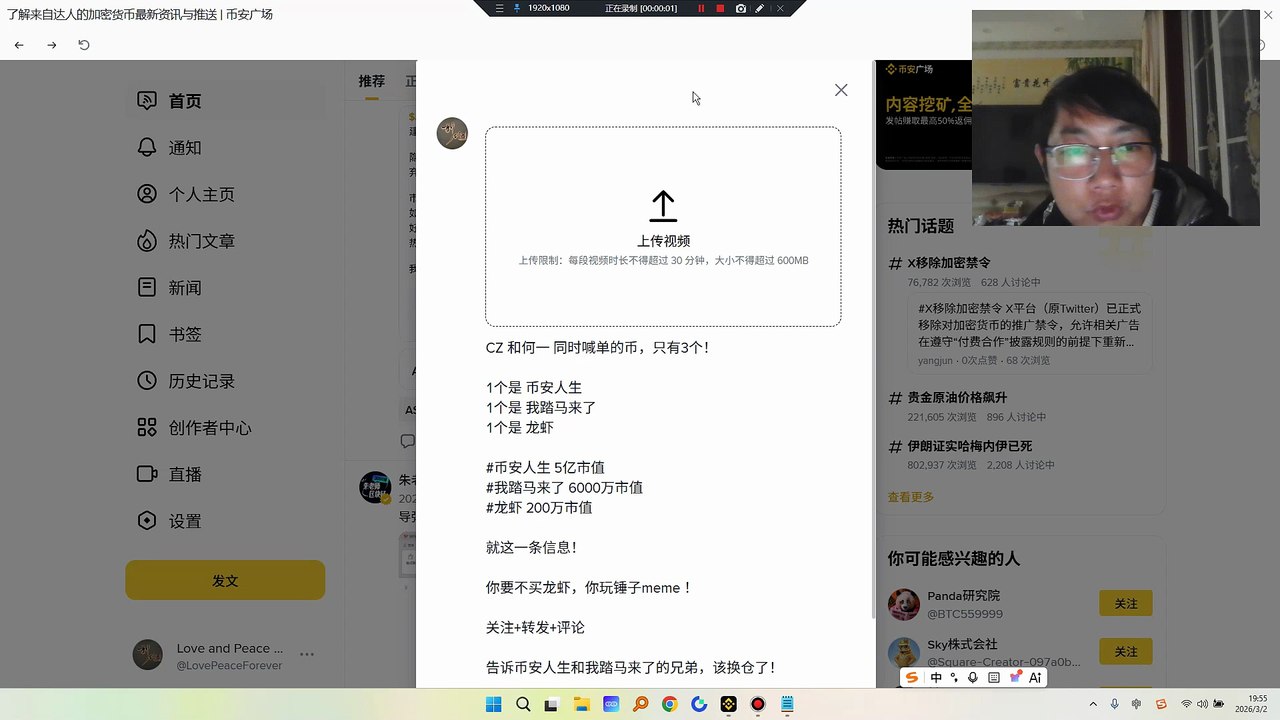Click the hashtag #币安人生 5亿市值
1280x720 pixels.
[545, 468]
